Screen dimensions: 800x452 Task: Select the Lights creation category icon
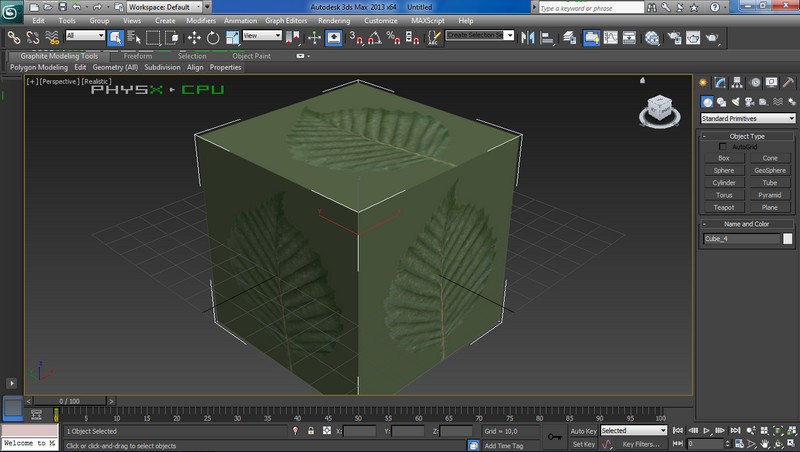tap(735, 102)
